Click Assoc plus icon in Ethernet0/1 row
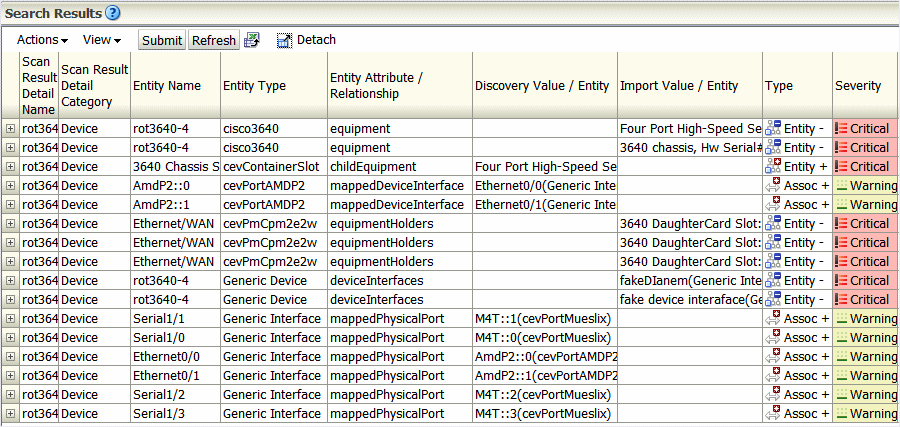 [x=773, y=375]
